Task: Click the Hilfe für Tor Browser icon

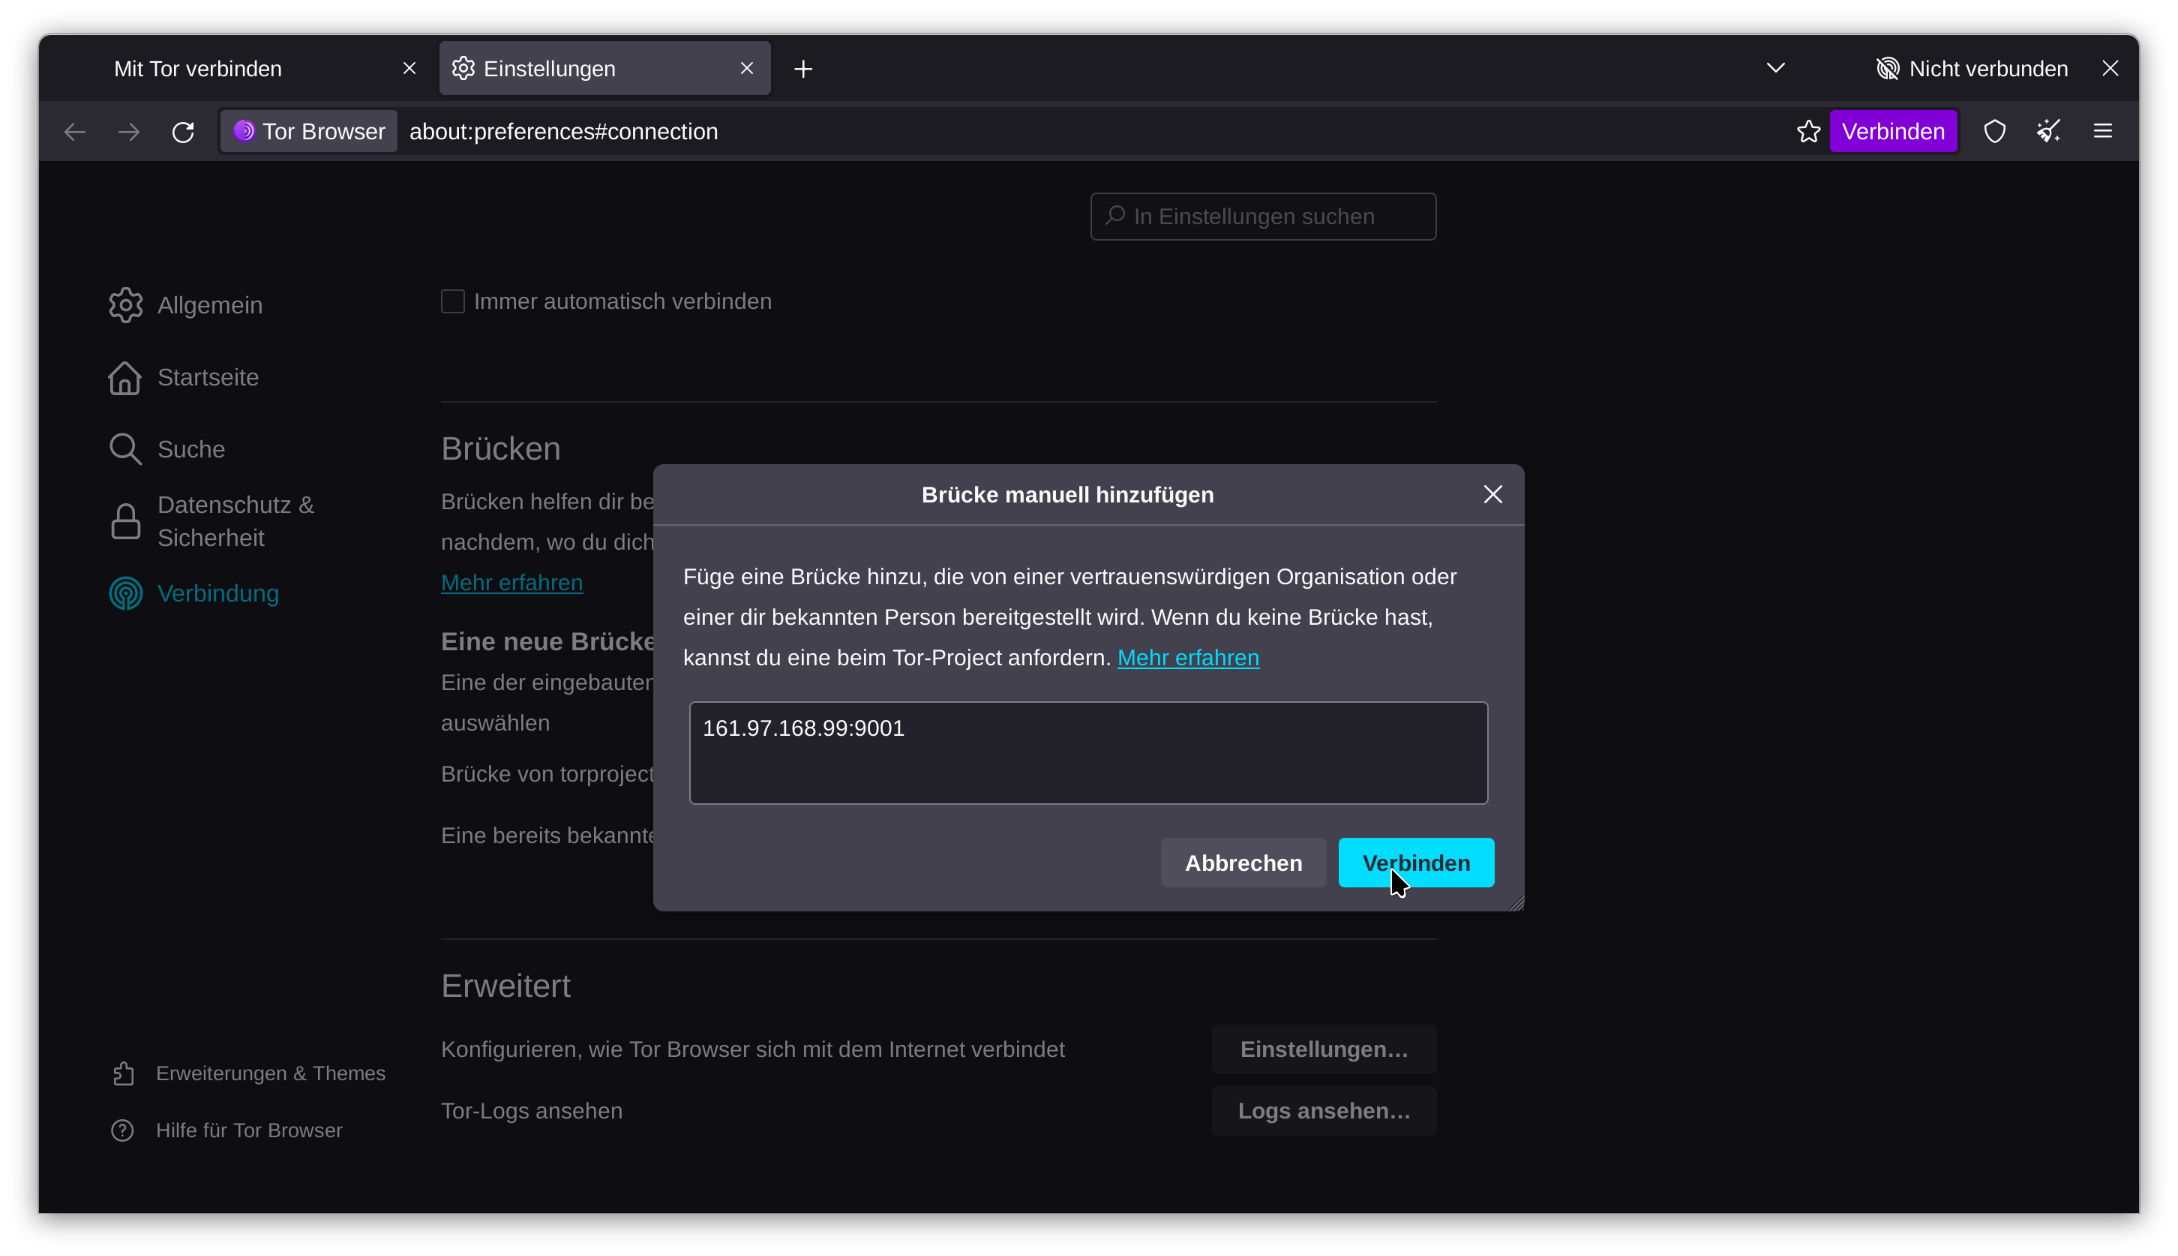Action: [124, 1130]
